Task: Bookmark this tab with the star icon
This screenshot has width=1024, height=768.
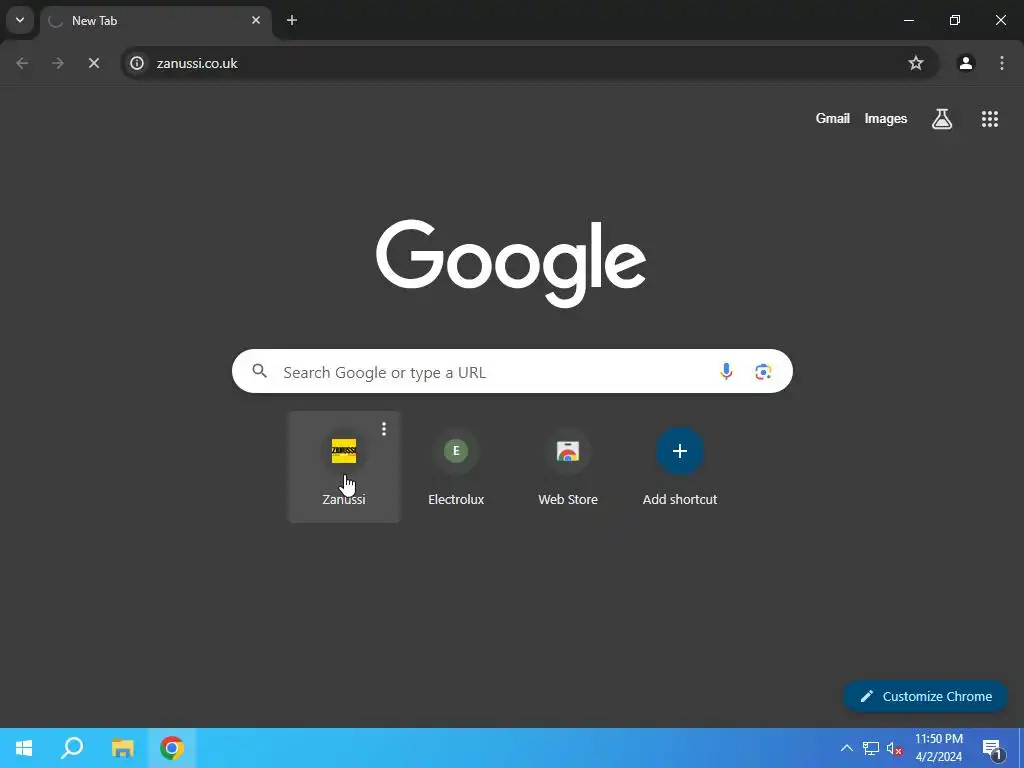Action: (x=916, y=63)
